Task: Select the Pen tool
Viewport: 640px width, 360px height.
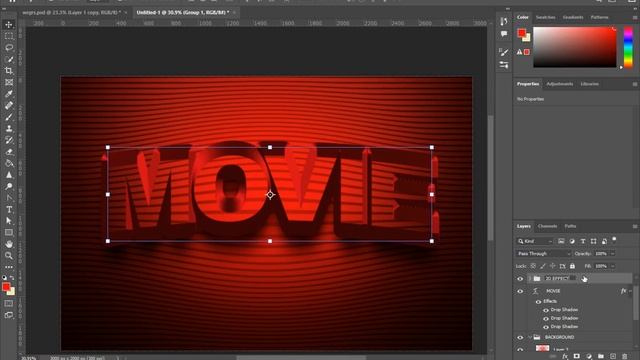Action: [9, 198]
